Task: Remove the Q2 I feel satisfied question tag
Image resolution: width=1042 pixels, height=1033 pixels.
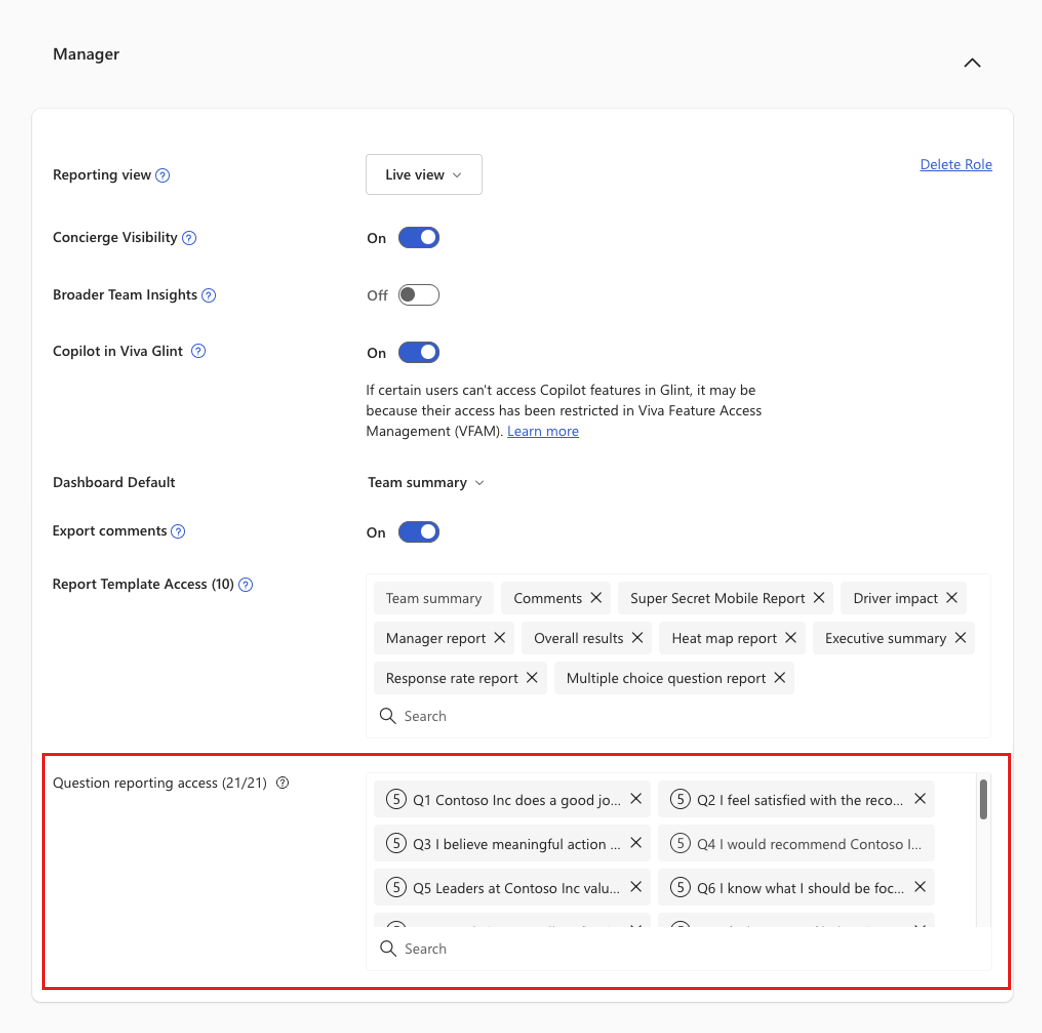Action: 920,799
